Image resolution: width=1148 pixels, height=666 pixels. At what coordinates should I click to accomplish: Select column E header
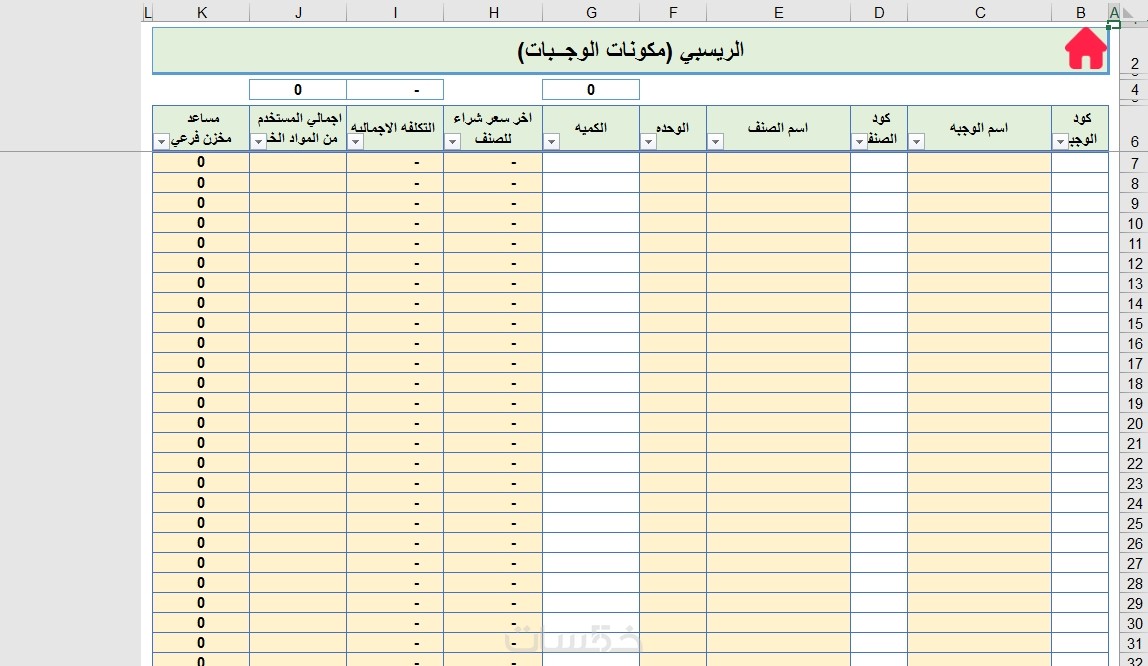(778, 12)
